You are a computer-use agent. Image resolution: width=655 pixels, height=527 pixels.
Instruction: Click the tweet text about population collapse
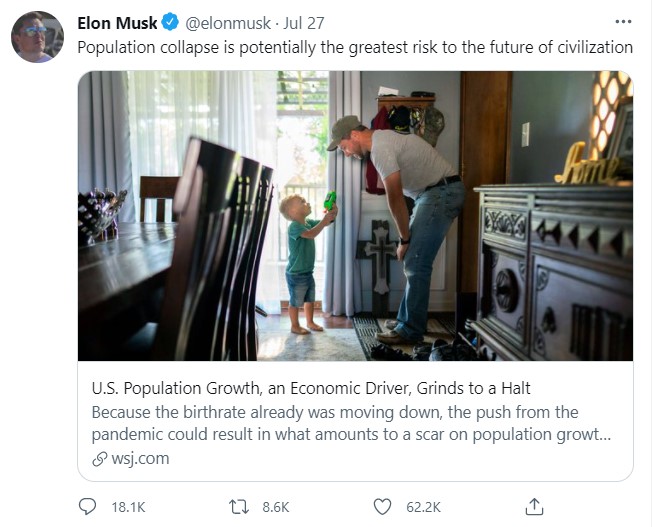coord(355,47)
